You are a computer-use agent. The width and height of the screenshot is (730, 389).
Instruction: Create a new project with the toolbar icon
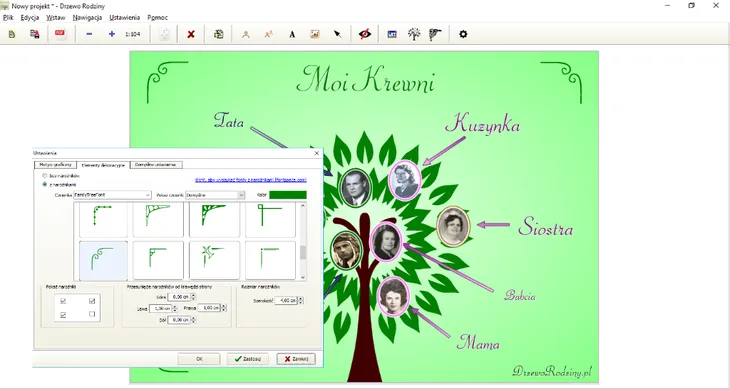12,34
